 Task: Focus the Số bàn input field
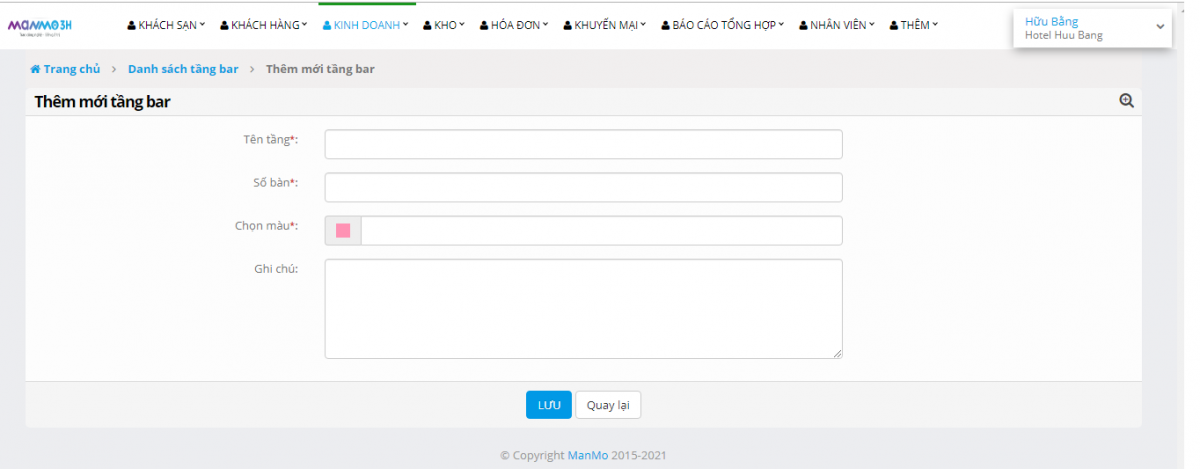(x=583, y=188)
